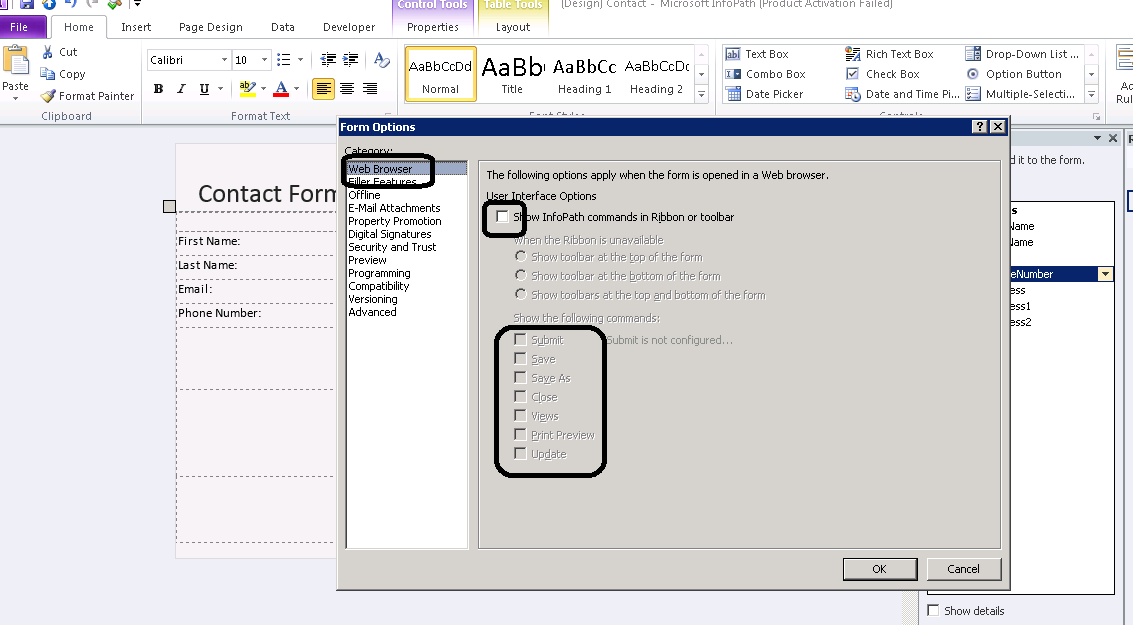Activate the Format Painter
Screen dimensions: 1133x625
[x=87, y=96]
